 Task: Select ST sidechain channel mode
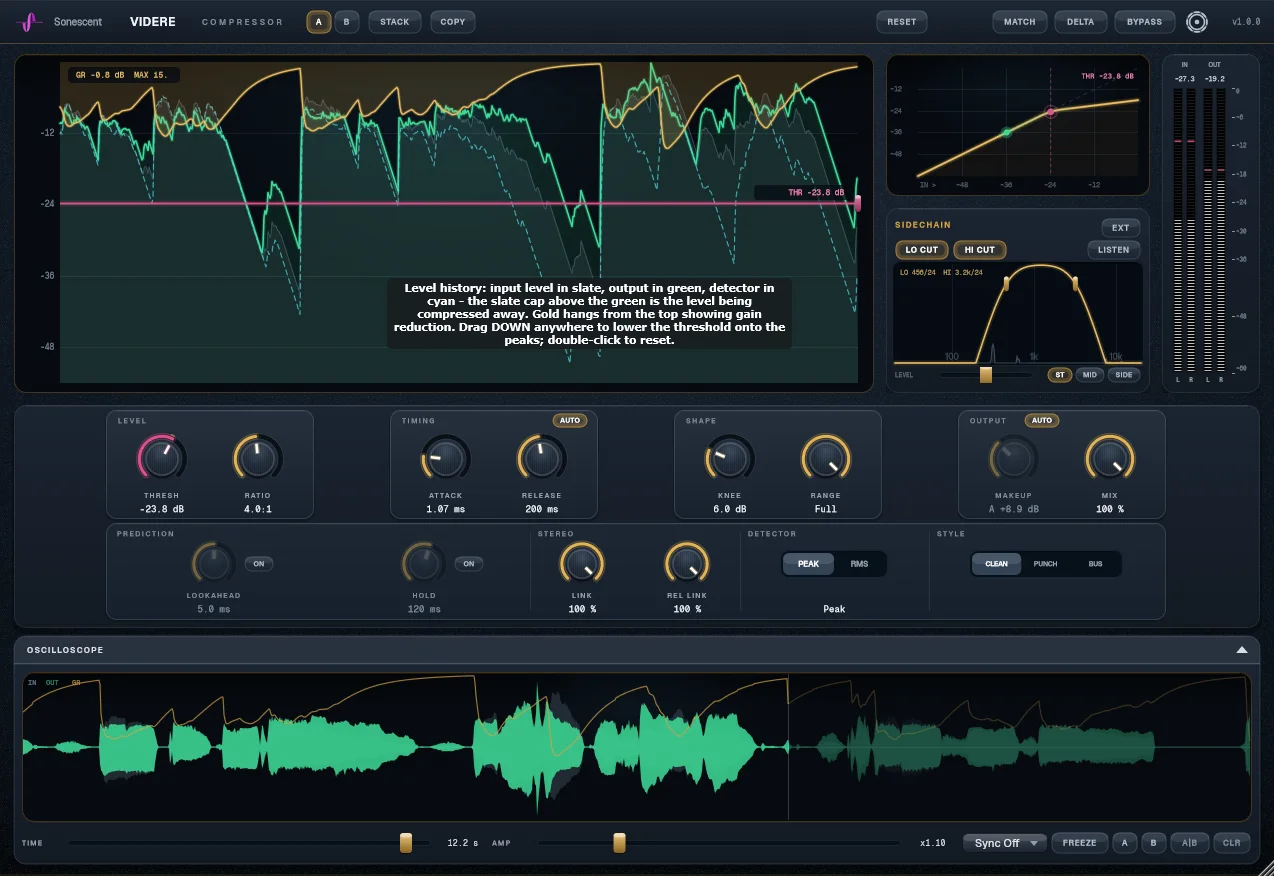click(x=1060, y=375)
